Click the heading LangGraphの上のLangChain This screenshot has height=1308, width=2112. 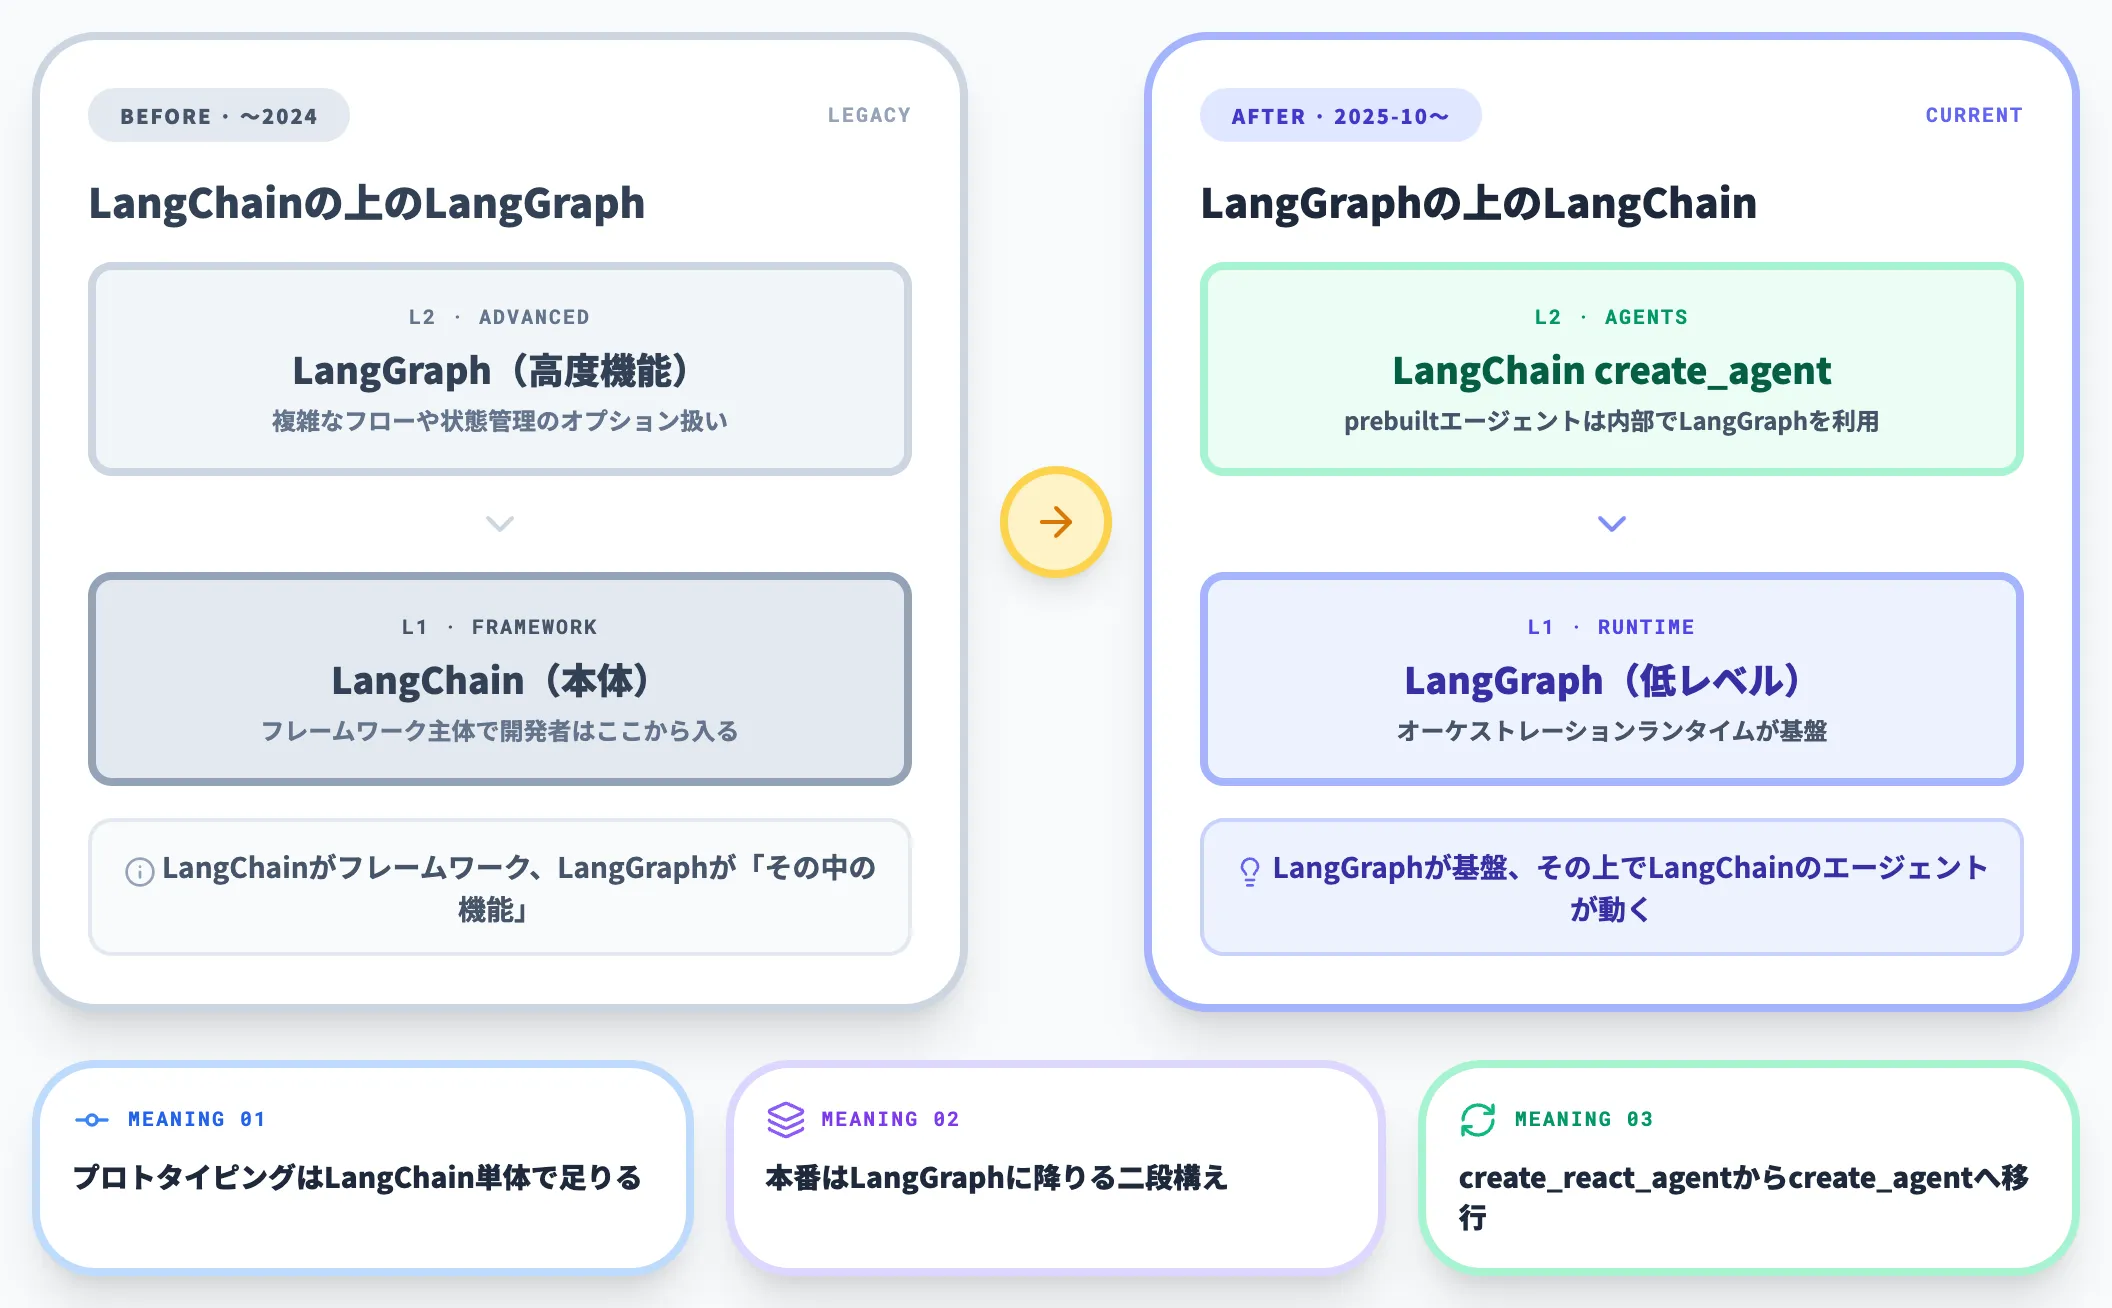1479,203
